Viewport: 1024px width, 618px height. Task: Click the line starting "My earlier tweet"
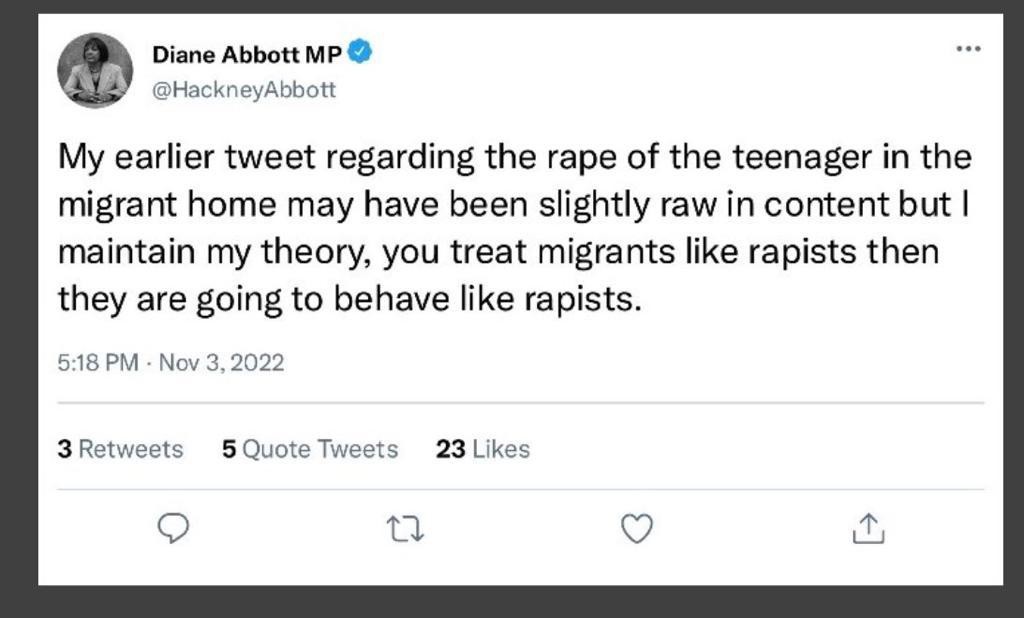click(514, 157)
